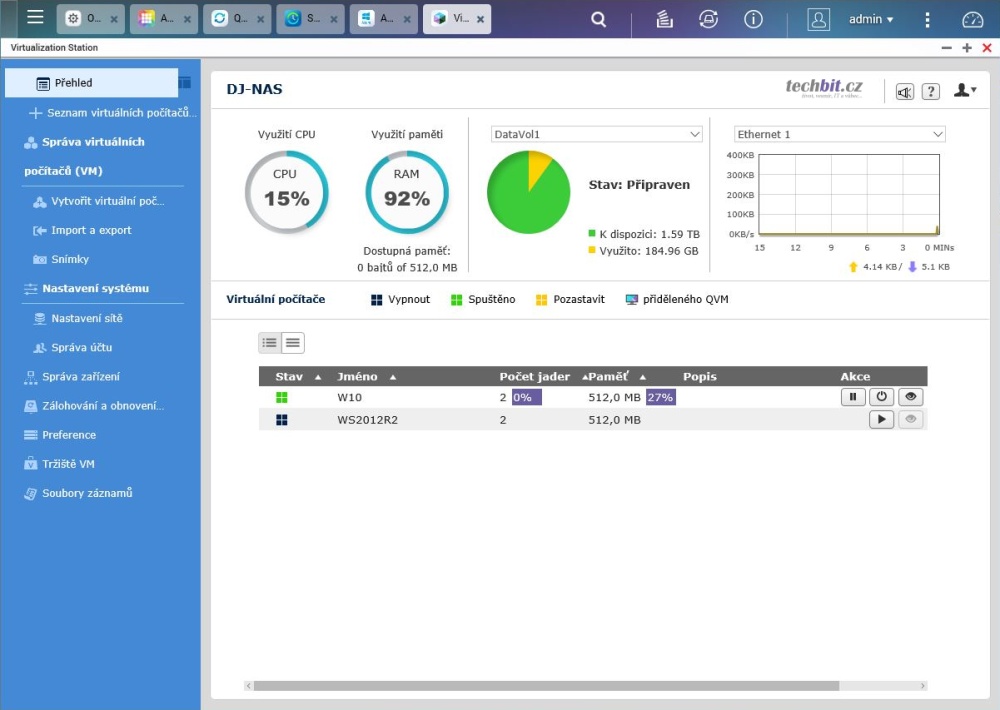
Task: Click the notification speaker icon
Action: [905, 92]
